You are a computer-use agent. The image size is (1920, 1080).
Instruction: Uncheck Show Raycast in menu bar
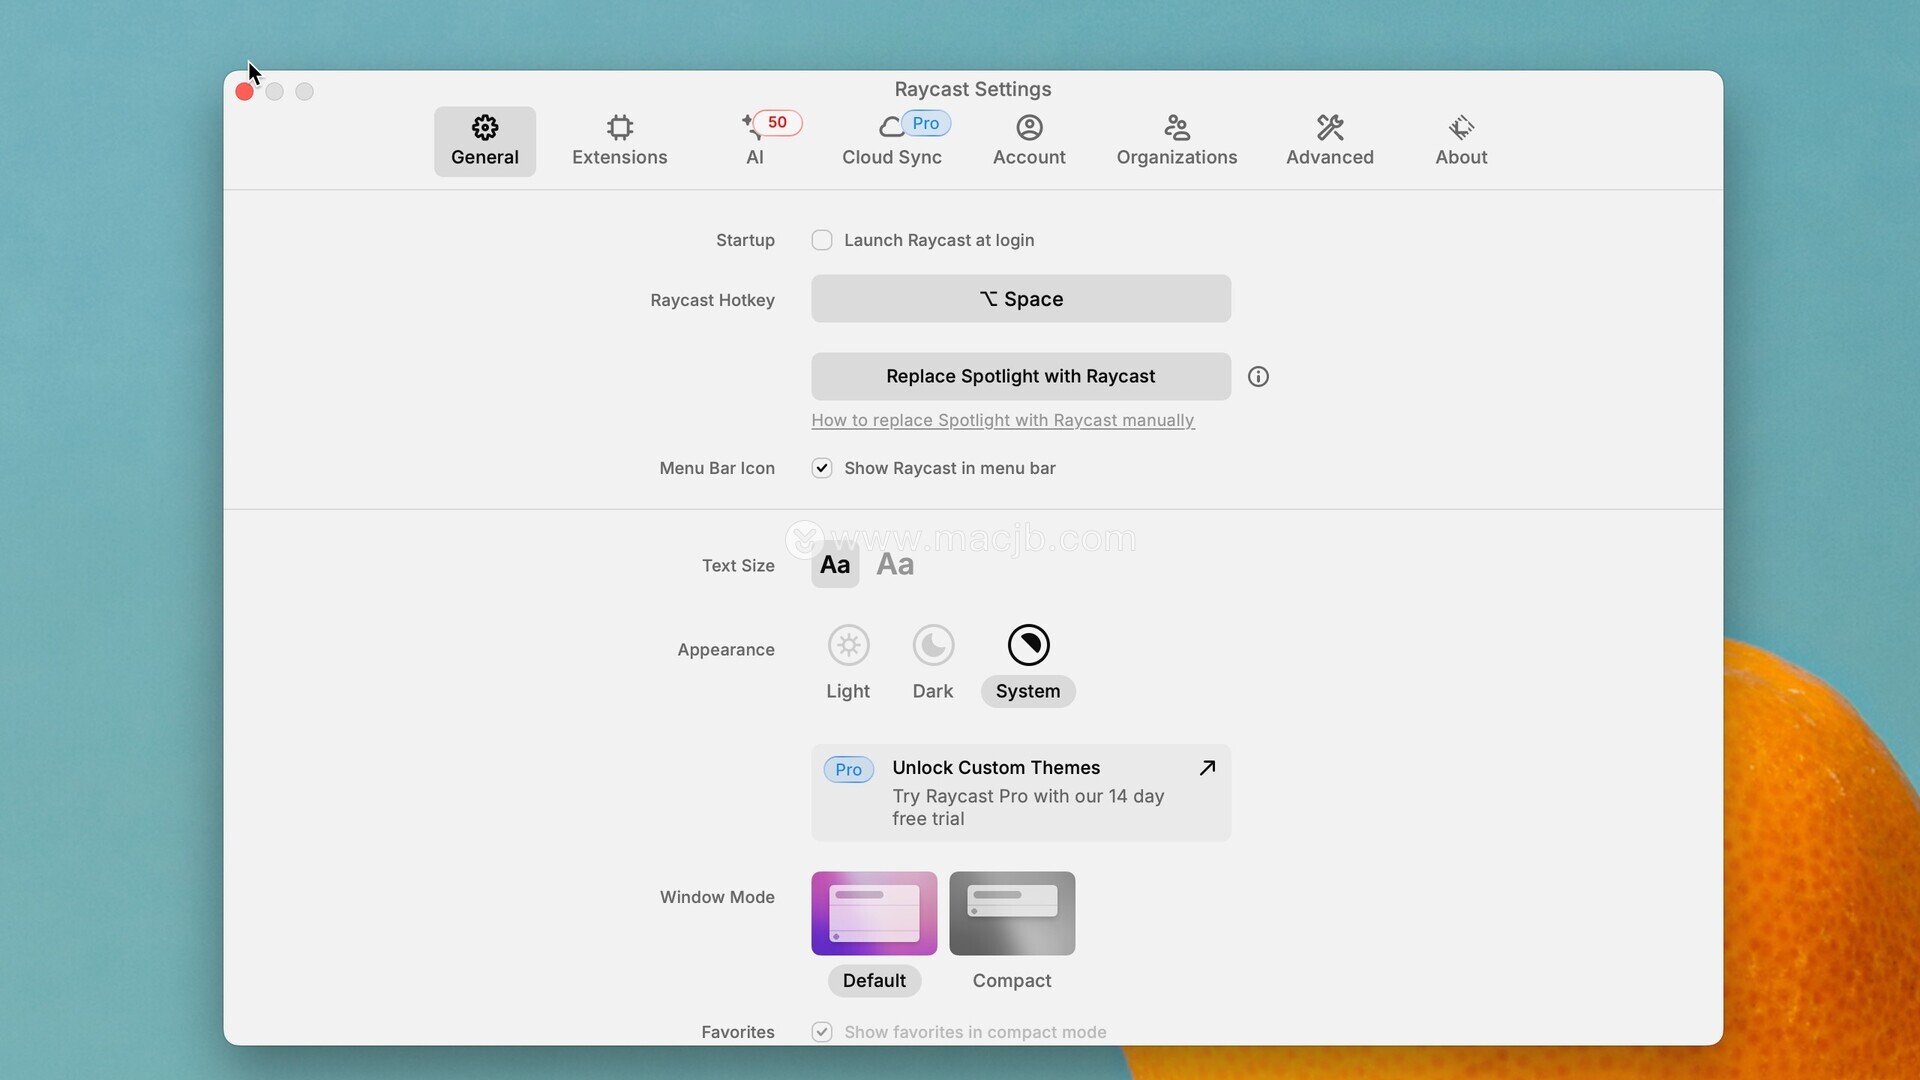point(822,468)
